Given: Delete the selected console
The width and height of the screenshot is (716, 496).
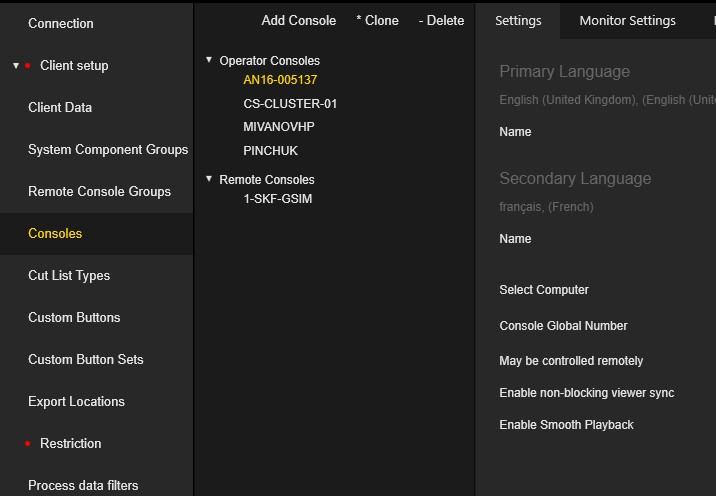Looking at the screenshot, I should coord(441,20).
